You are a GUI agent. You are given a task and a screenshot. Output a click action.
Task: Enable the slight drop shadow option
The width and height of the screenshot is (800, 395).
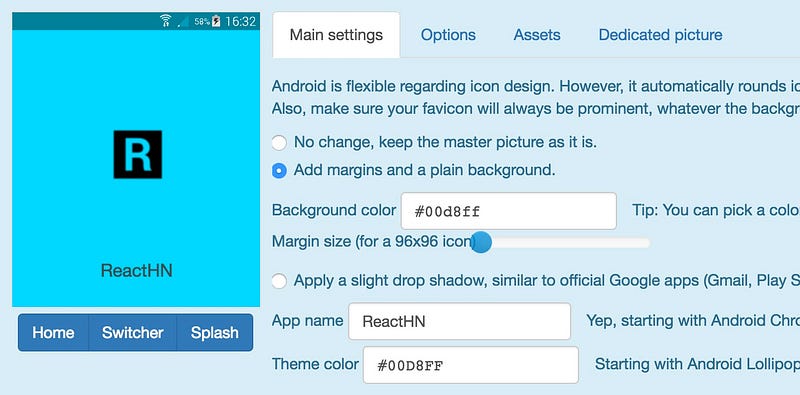(279, 281)
